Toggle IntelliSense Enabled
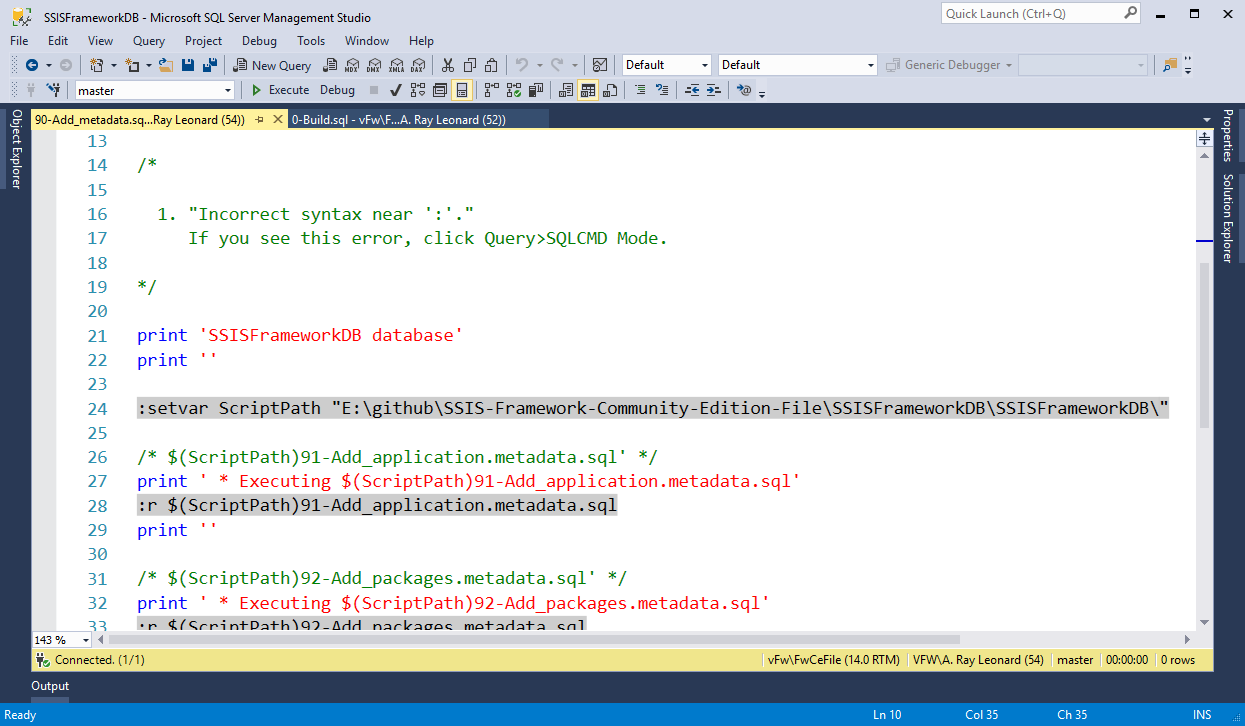The height and width of the screenshot is (726, 1245). [461, 90]
